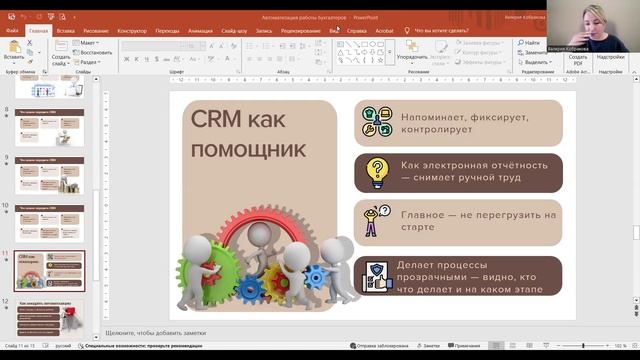Select slide 8 thumbnail

pos(49,127)
